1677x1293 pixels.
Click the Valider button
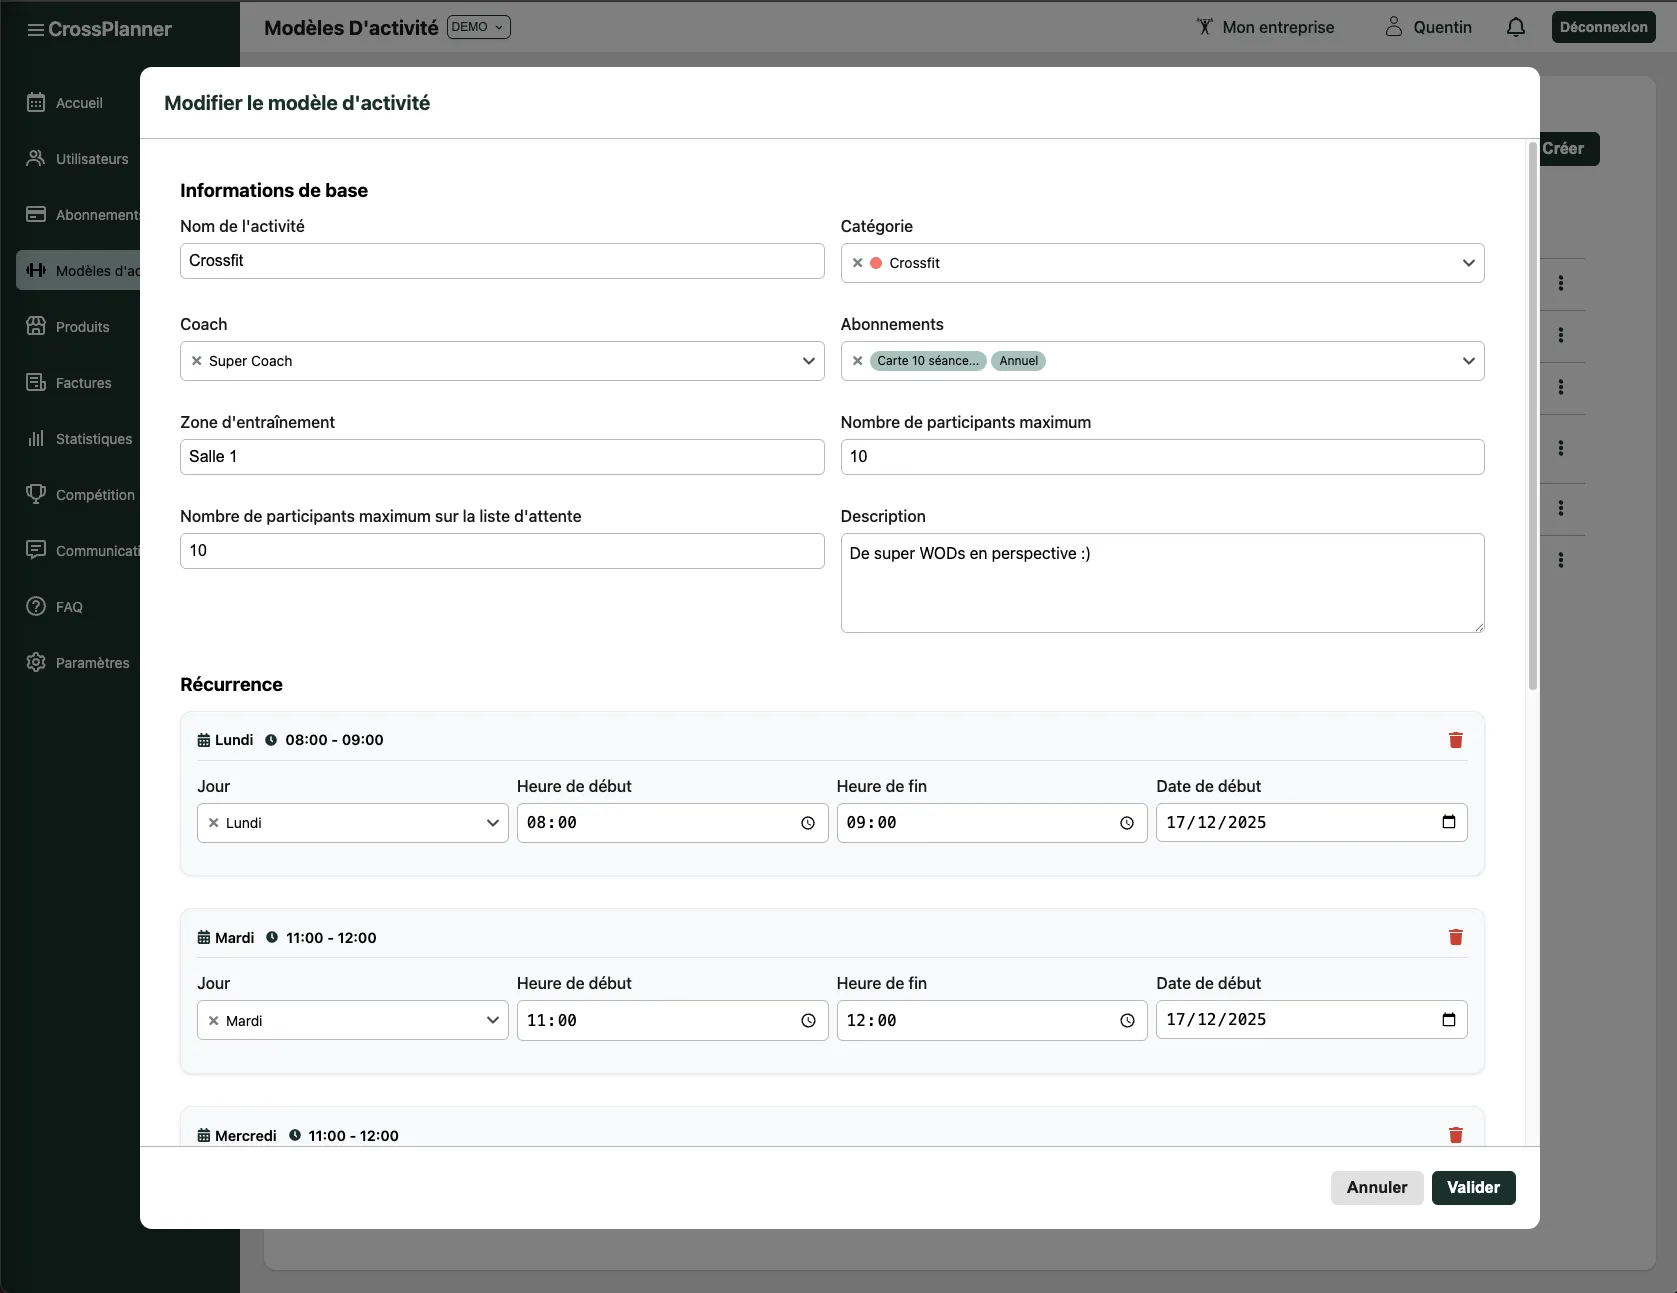1472,1187
